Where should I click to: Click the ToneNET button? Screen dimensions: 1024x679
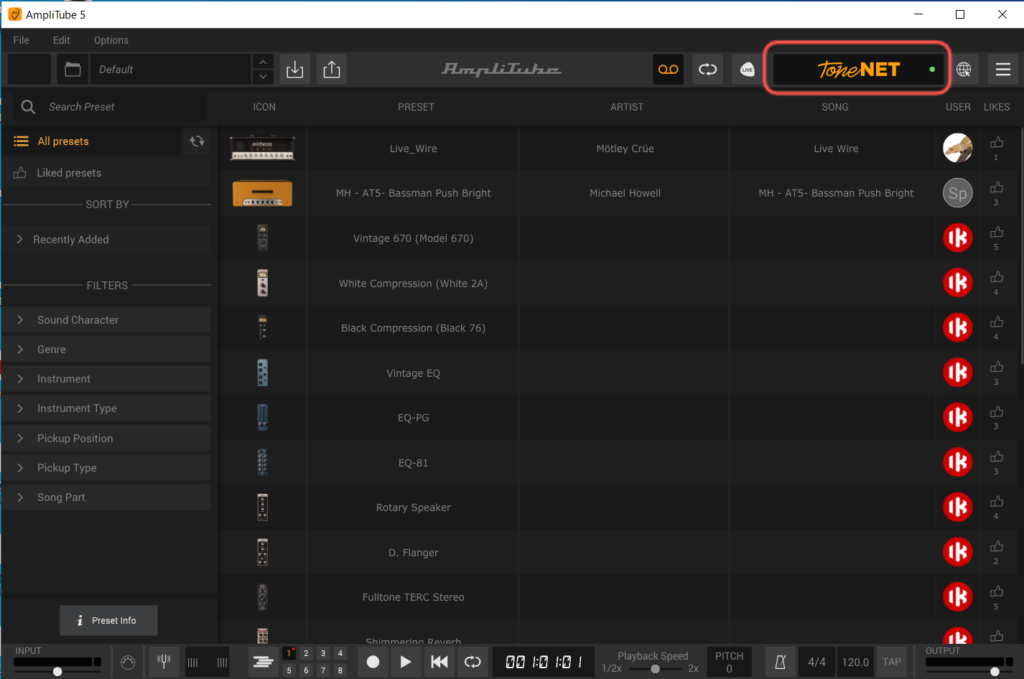pos(857,69)
